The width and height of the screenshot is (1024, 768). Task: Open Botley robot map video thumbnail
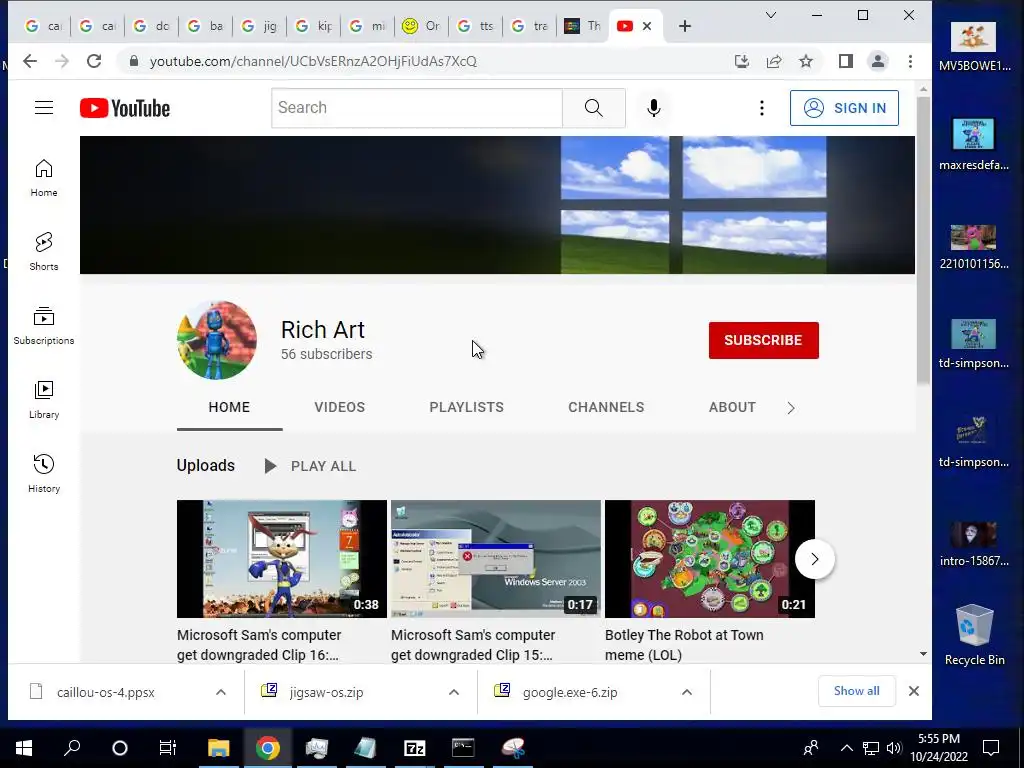[x=710, y=559]
